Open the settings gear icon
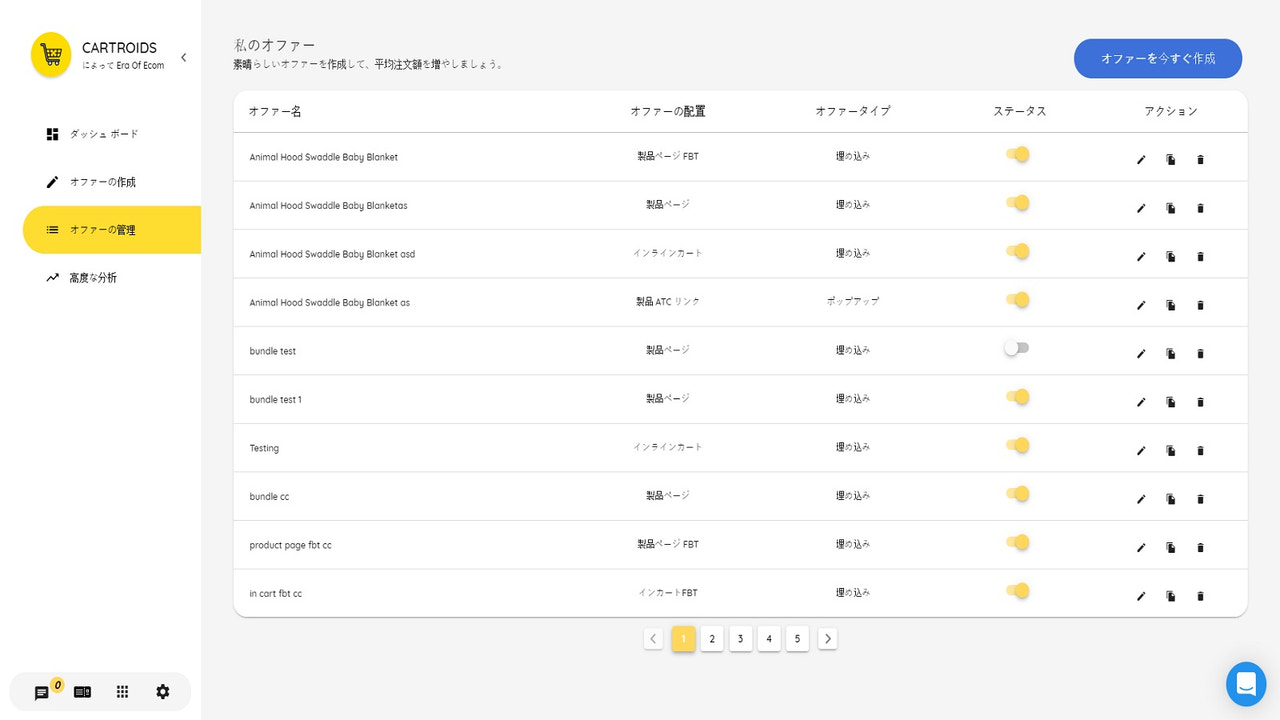 pyautogui.click(x=163, y=692)
